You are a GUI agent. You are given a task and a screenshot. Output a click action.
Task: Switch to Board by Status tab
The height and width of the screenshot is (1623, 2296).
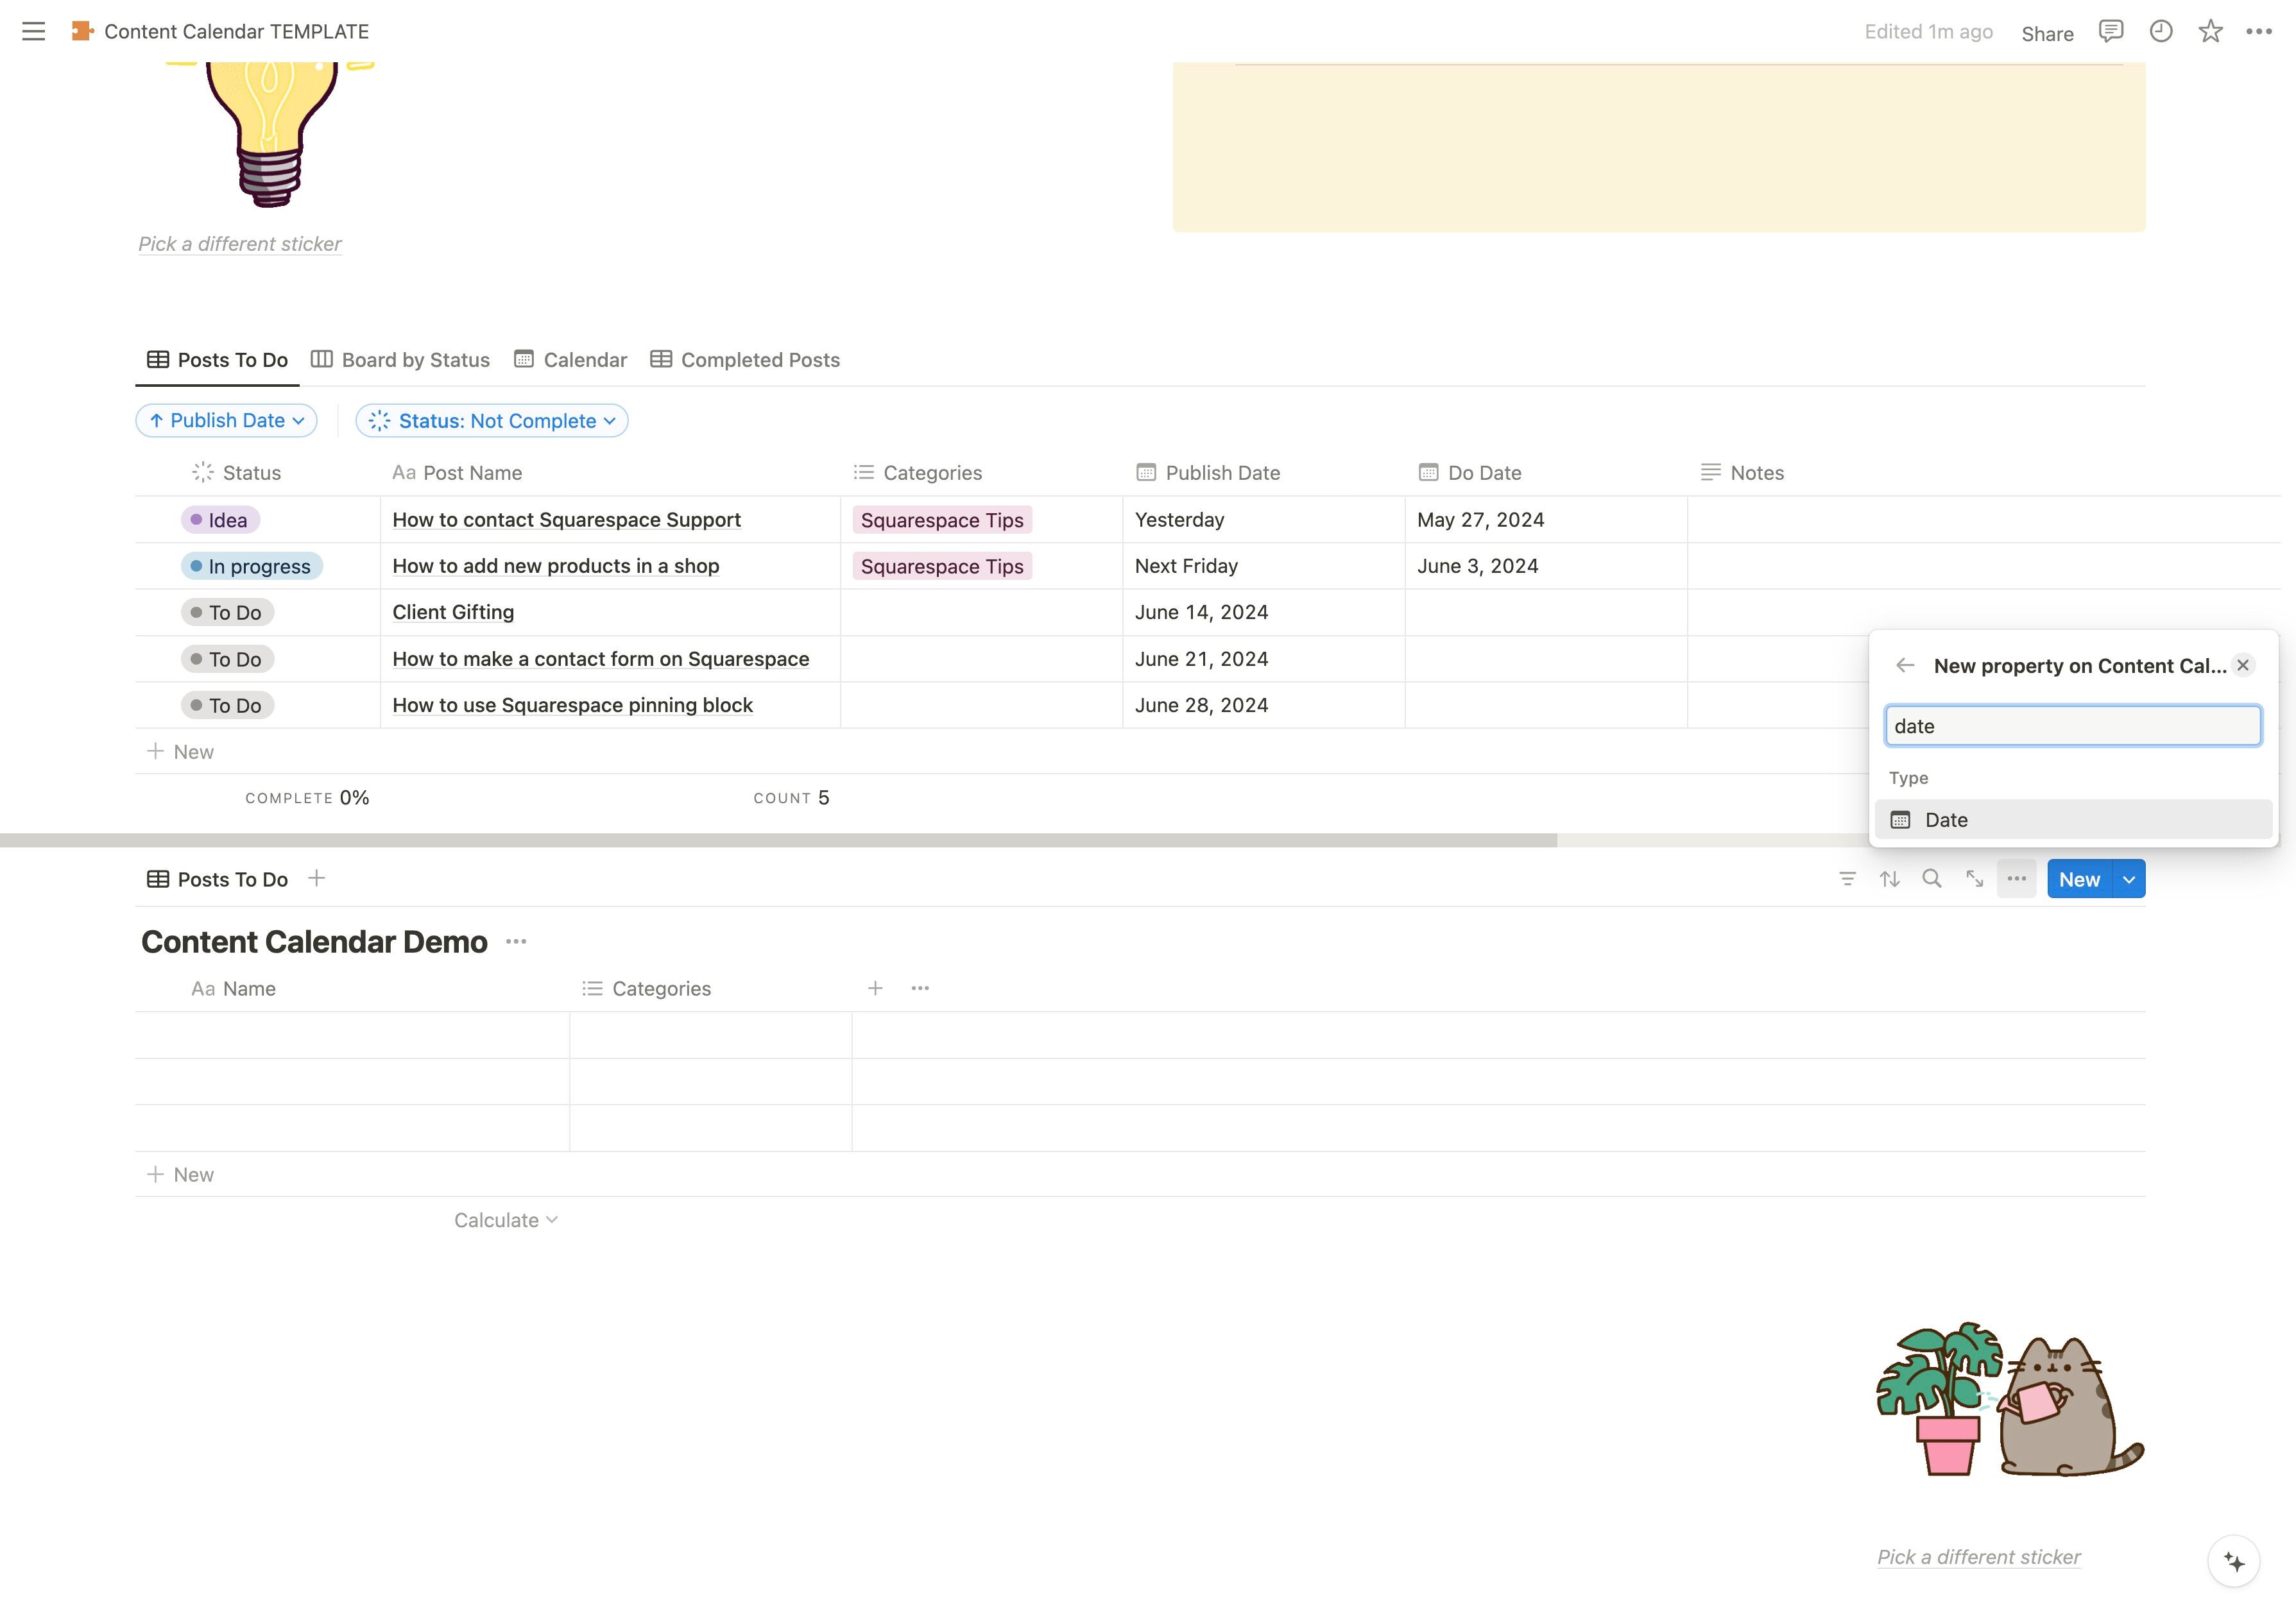(x=400, y=360)
